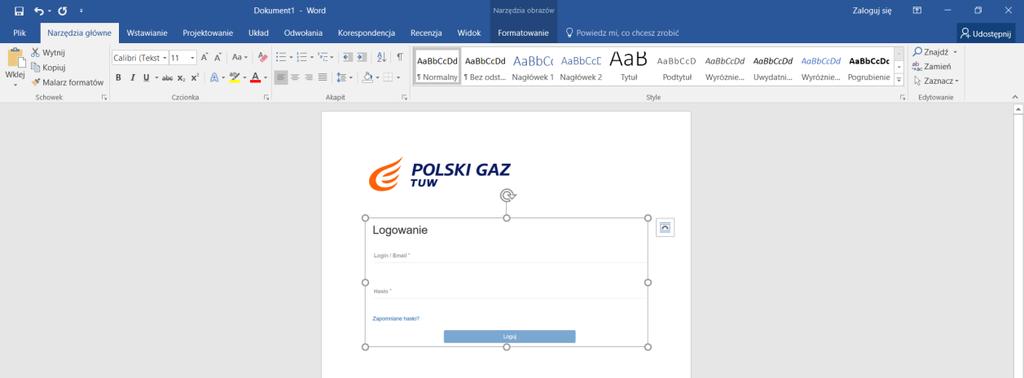Image resolution: width=1024 pixels, height=378 pixels.
Task: Toggle underline formatting
Action: coord(146,78)
